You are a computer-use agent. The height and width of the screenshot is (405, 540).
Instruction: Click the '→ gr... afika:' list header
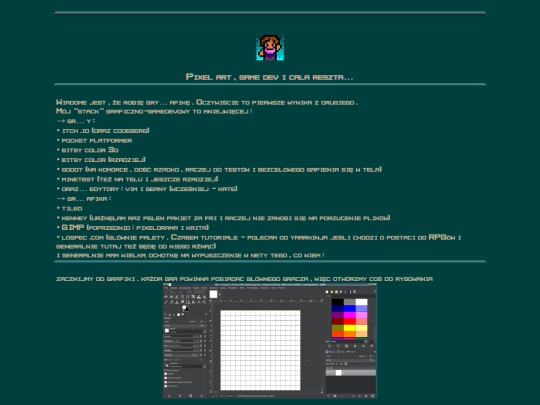(84, 199)
